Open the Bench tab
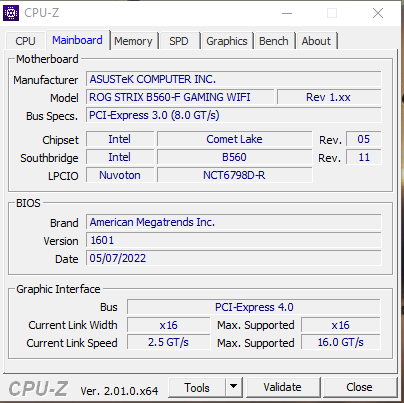 274,41
